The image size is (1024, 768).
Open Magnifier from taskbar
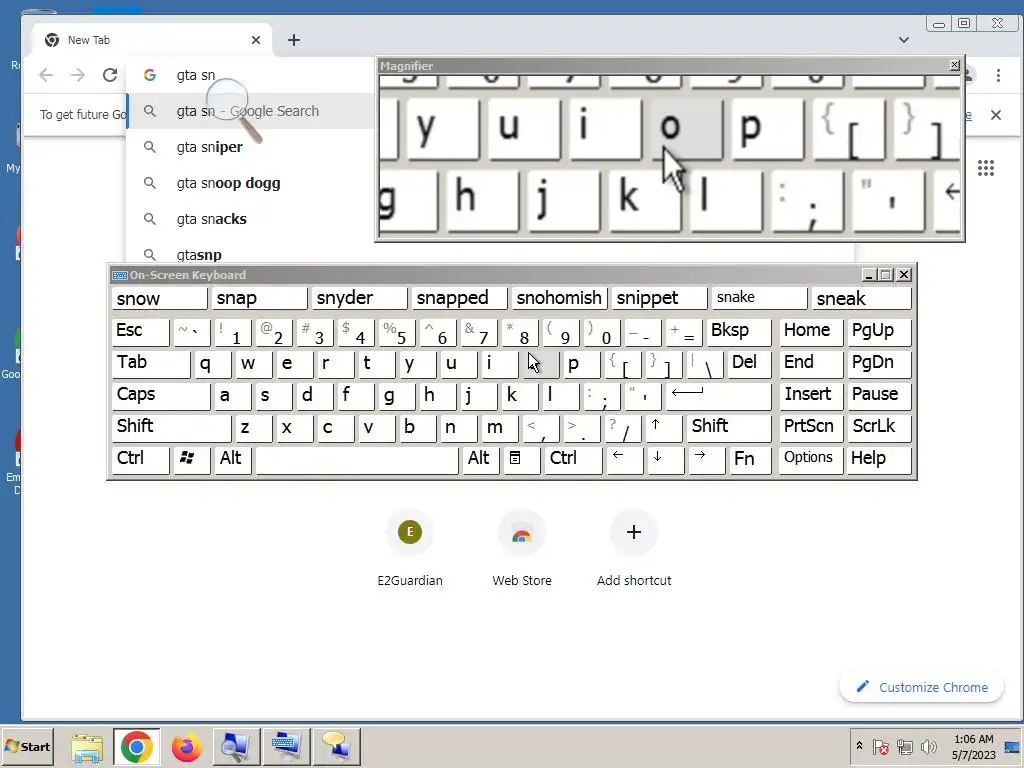236,747
